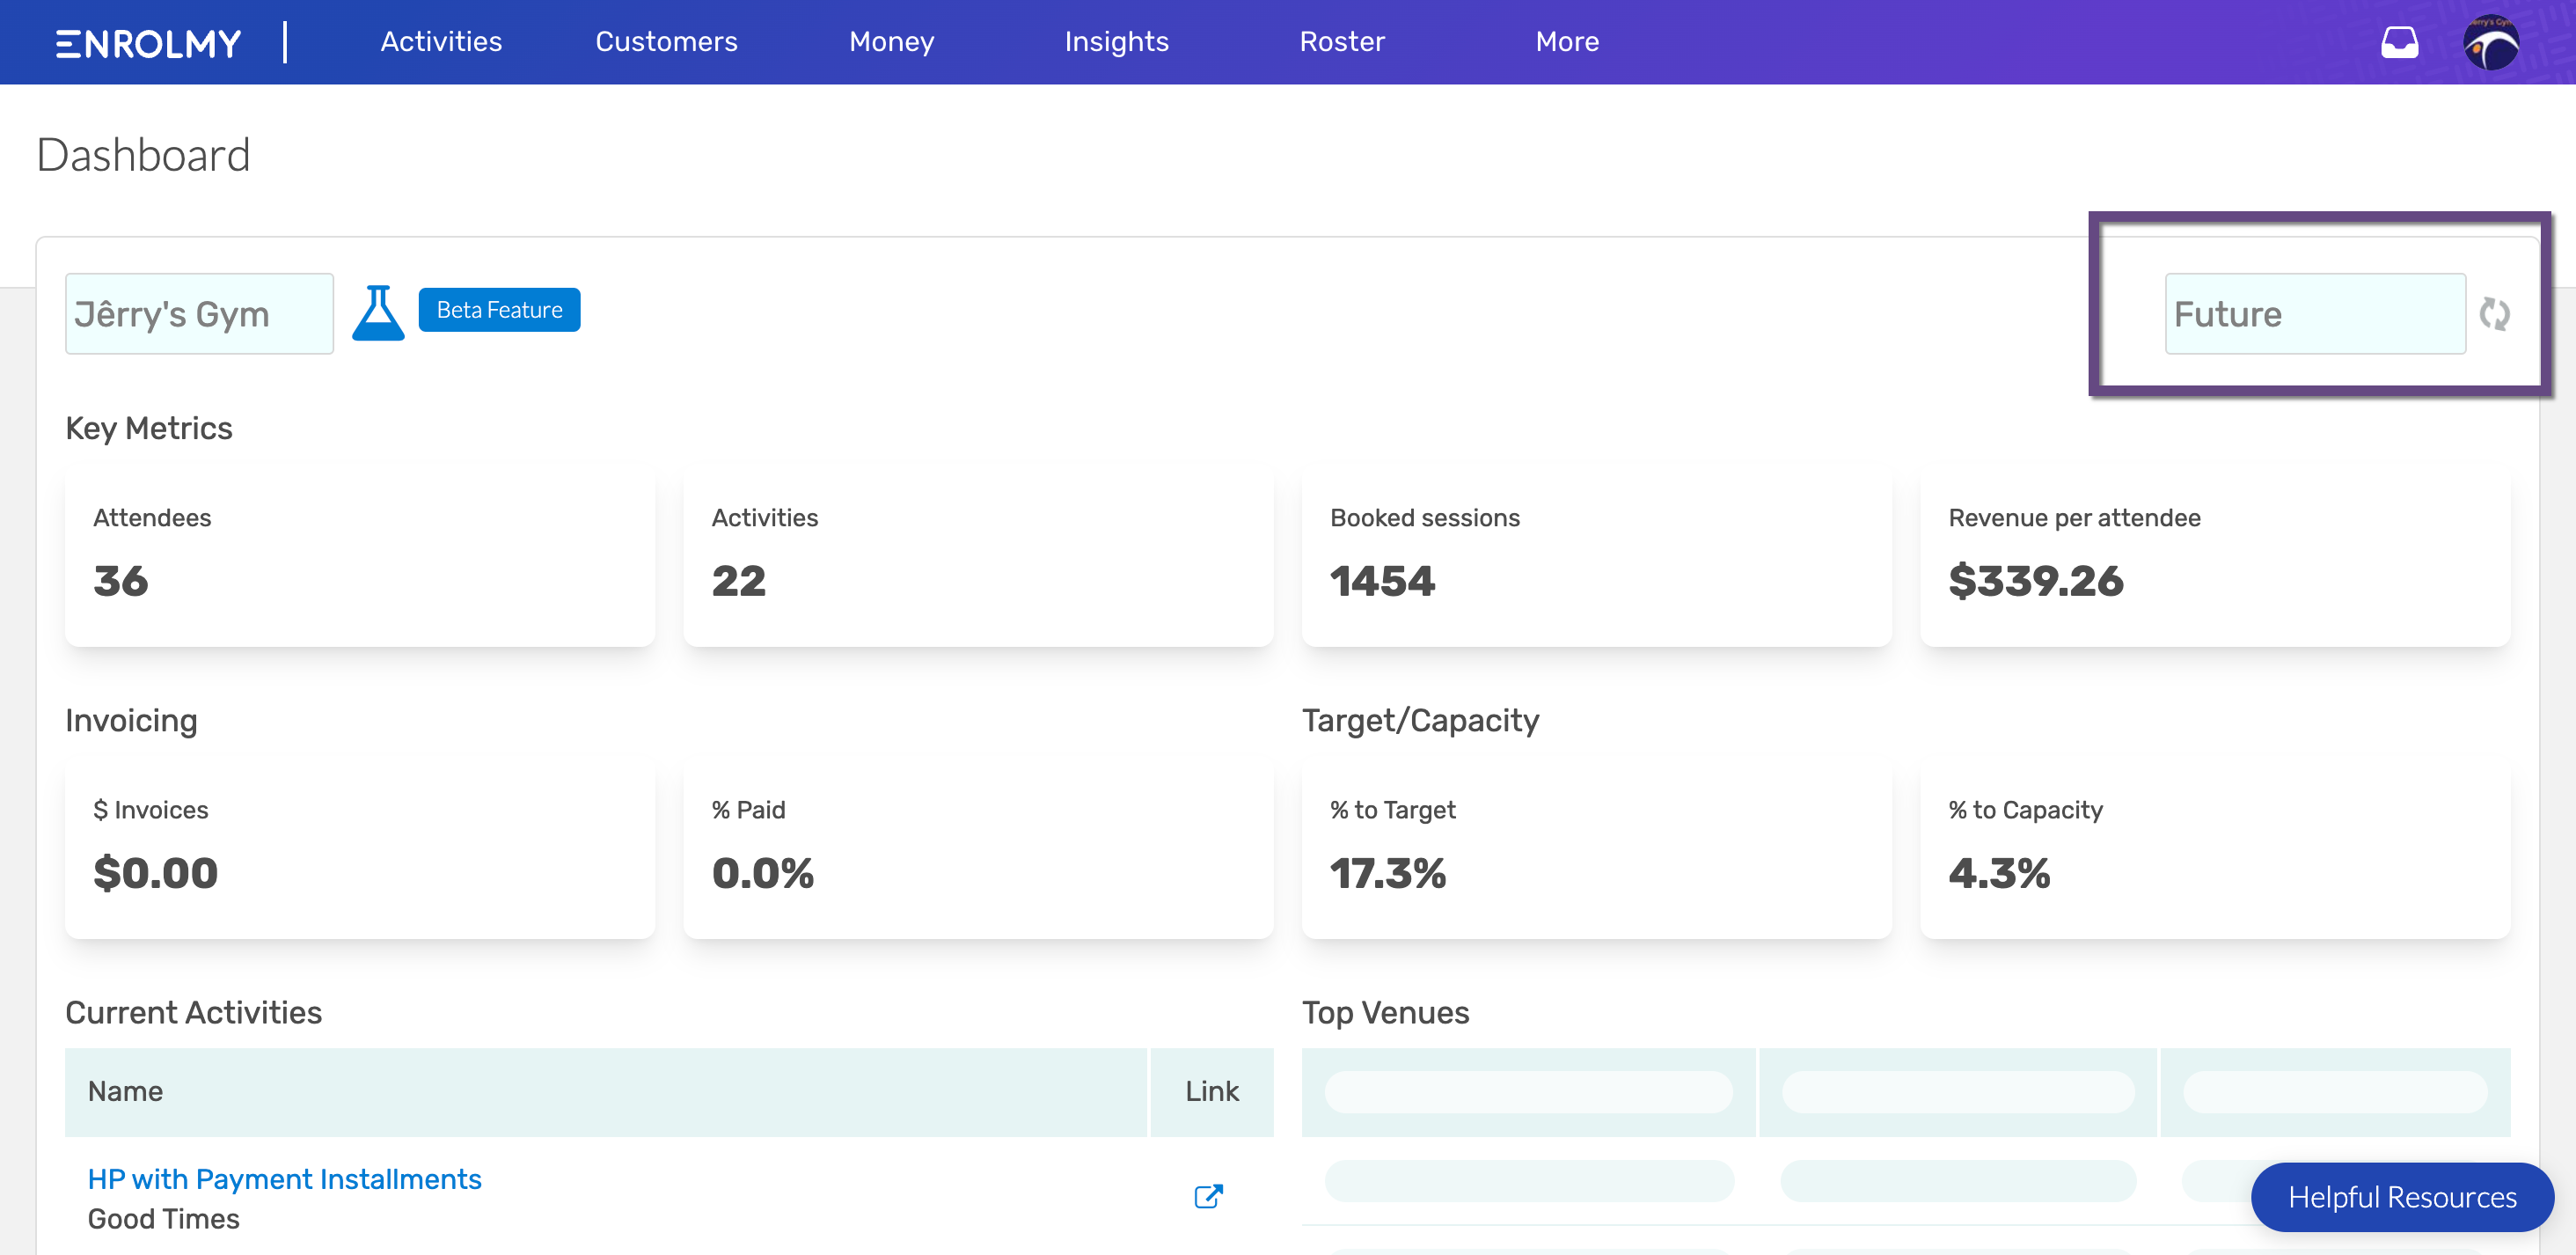The height and width of the screenshot is (1255, 2576).
Task: Click the Attendees metric card
Action: (360, 556)
